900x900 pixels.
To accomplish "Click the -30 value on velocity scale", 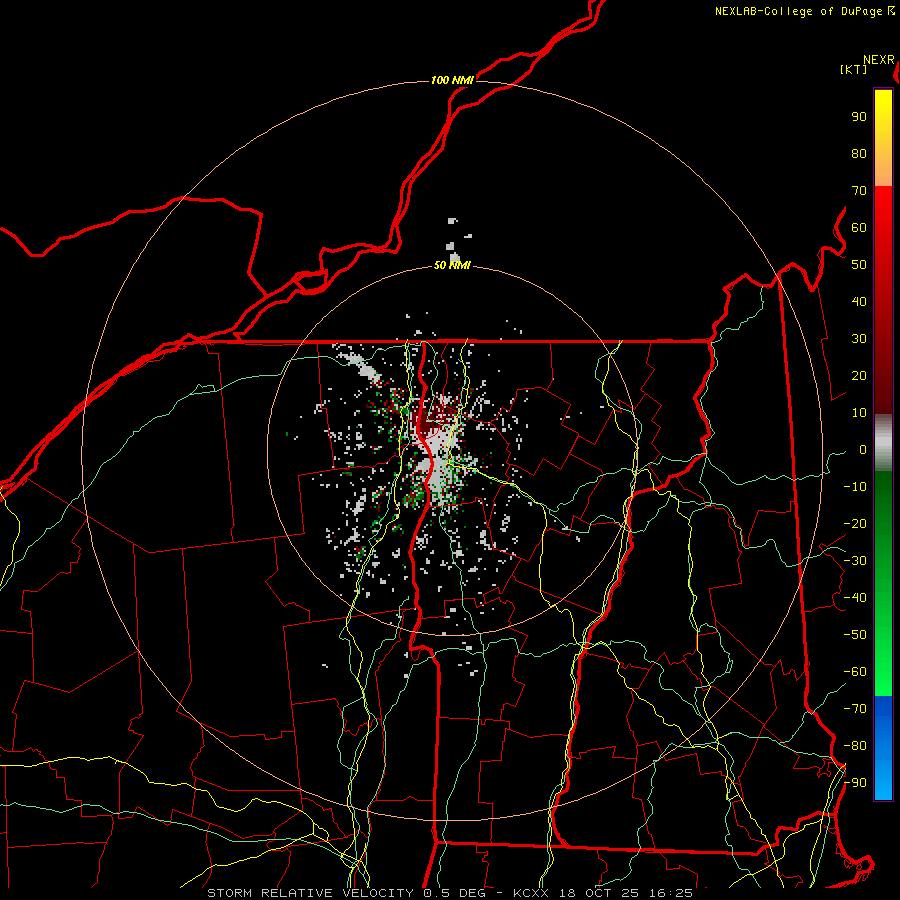I will pos(855,561).
